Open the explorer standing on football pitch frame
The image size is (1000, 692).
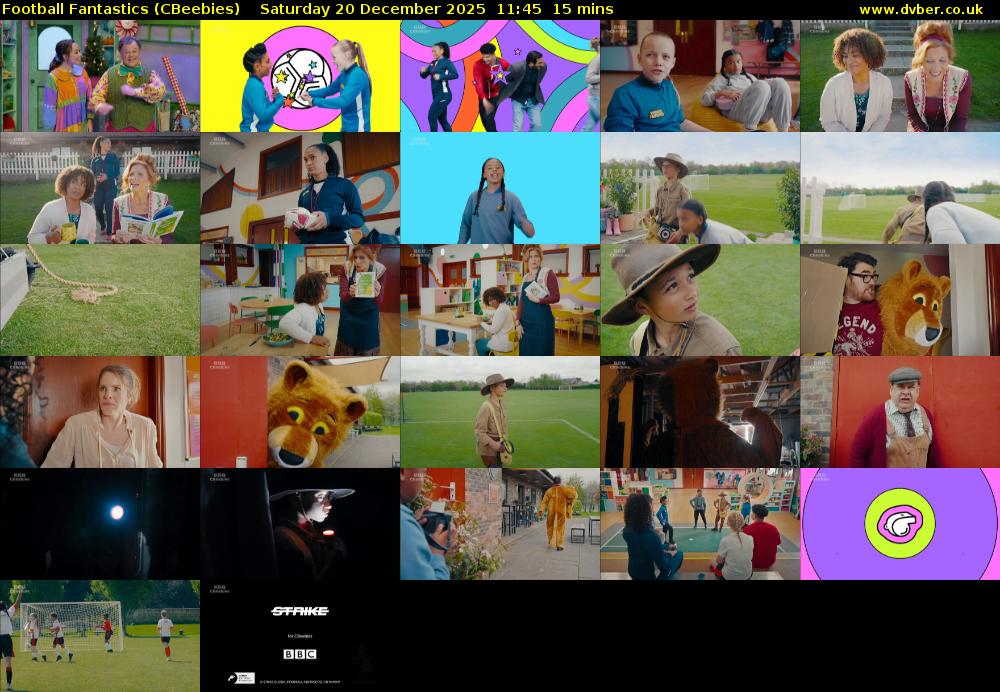click(x=500, y=412)
